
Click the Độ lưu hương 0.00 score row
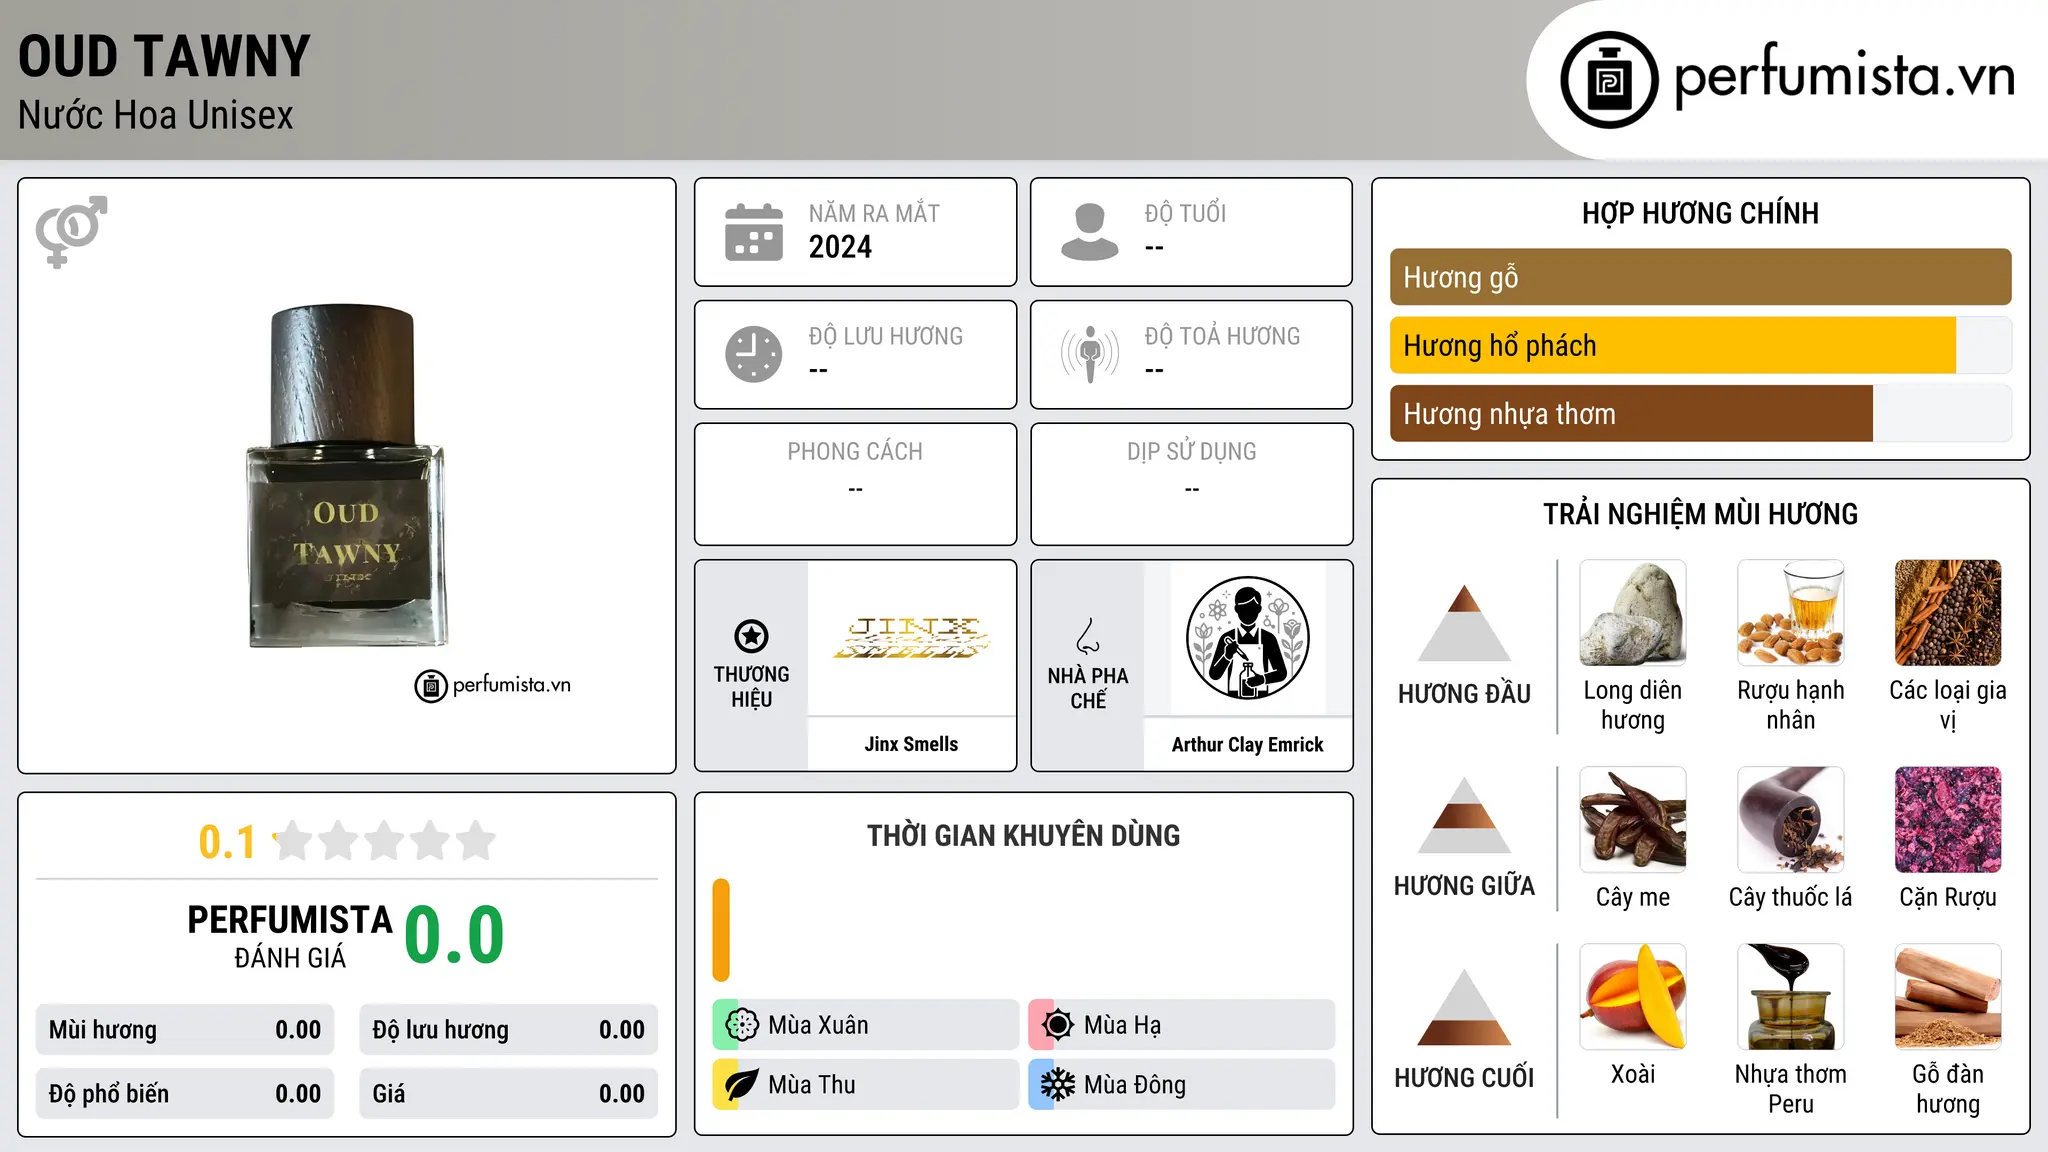[508, 1030]
